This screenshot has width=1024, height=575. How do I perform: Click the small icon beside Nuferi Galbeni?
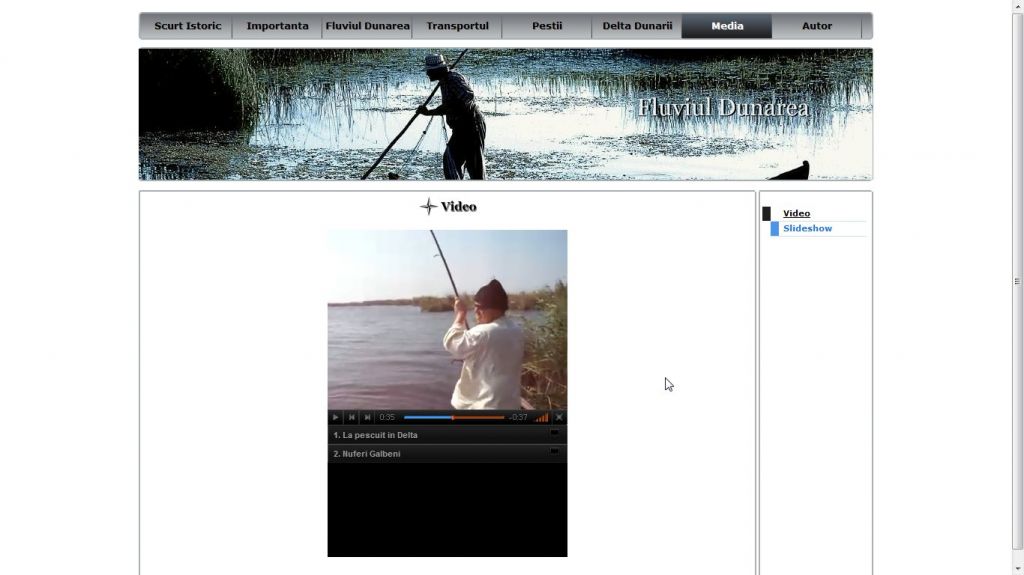pos(554,452)
